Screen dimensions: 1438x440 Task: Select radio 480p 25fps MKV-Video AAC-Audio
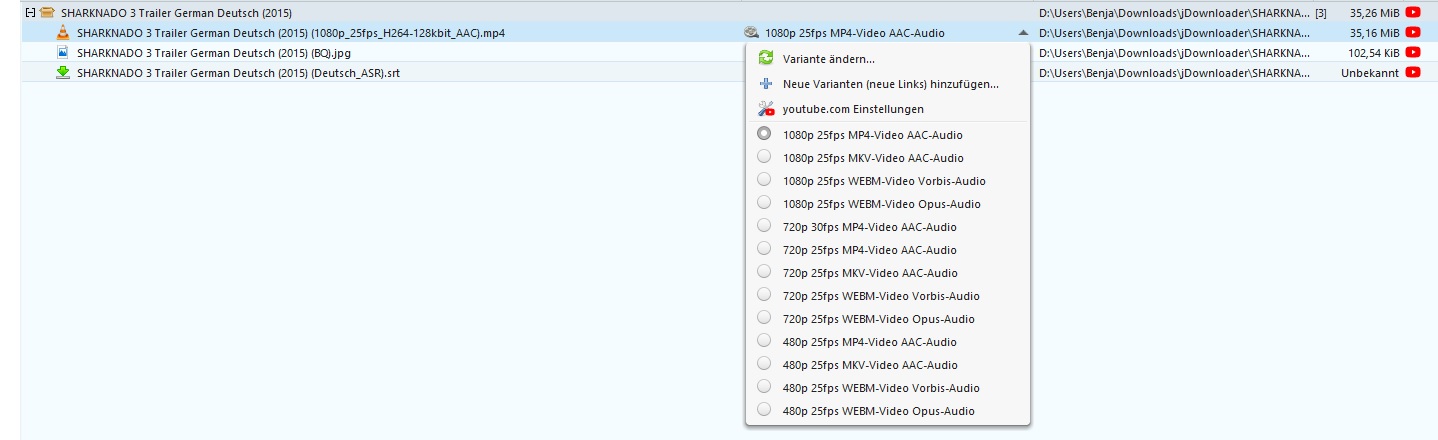point(764,363)
